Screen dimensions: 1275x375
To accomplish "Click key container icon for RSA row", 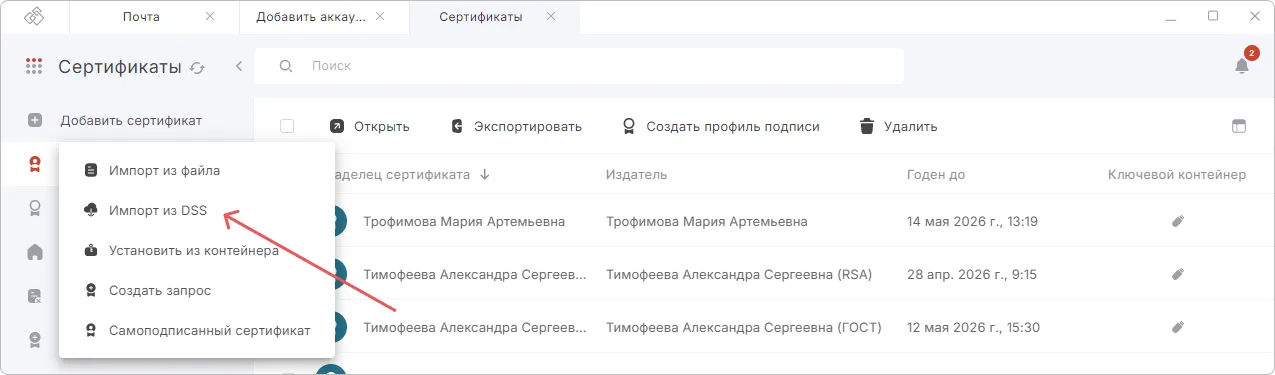I will (x=1178, y=274).
